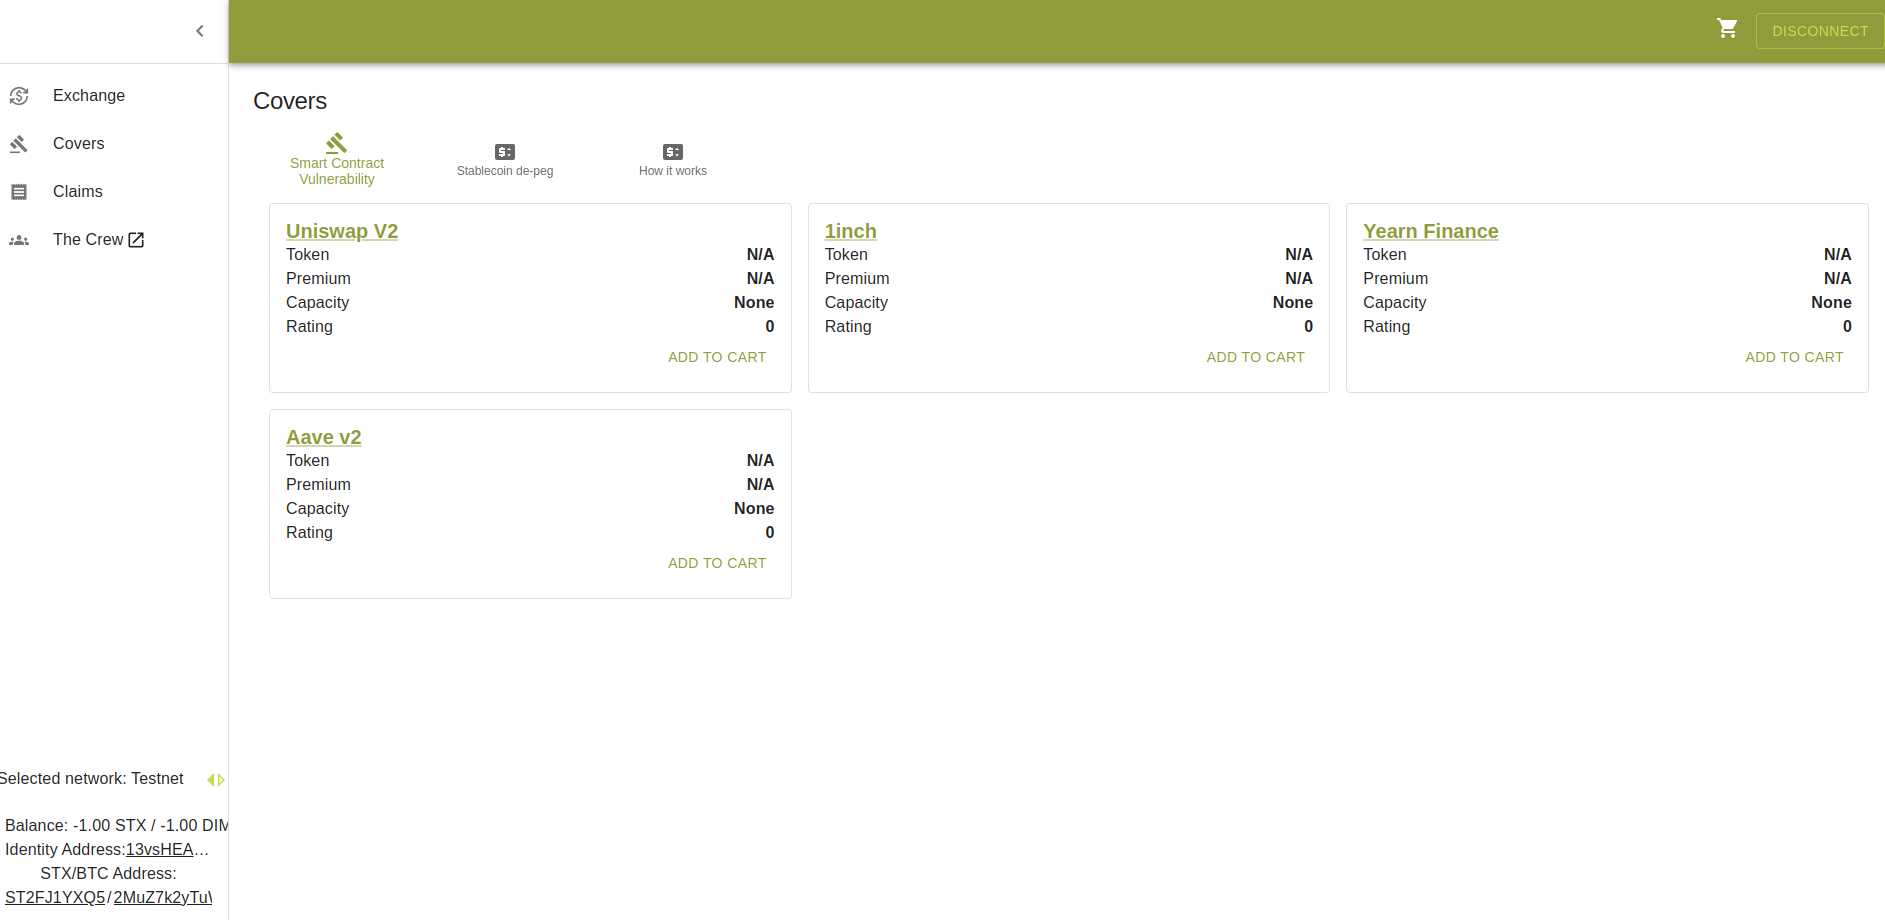Add 1inch cover to cart

(1255, 357)
